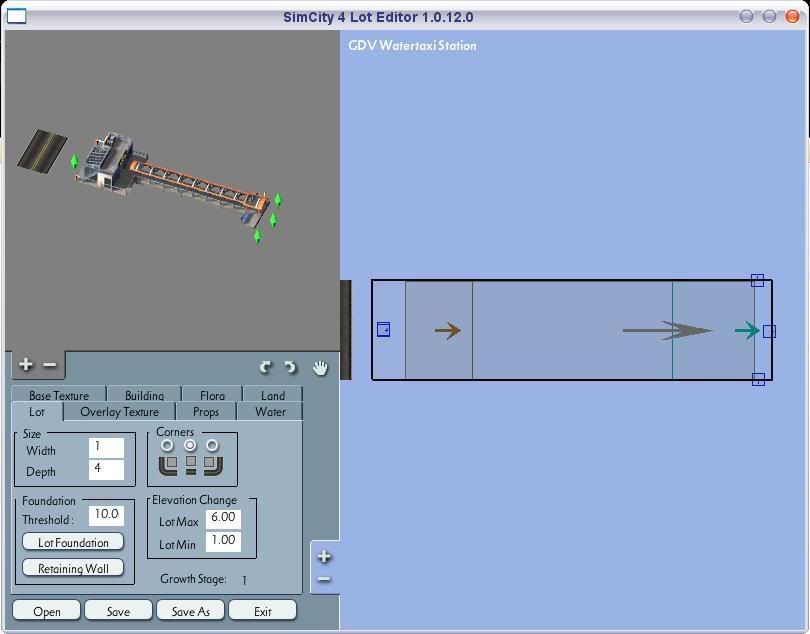Screen dimensions: 810x634
Task: Click the green marker next to the road
Action: click(74, 161)
